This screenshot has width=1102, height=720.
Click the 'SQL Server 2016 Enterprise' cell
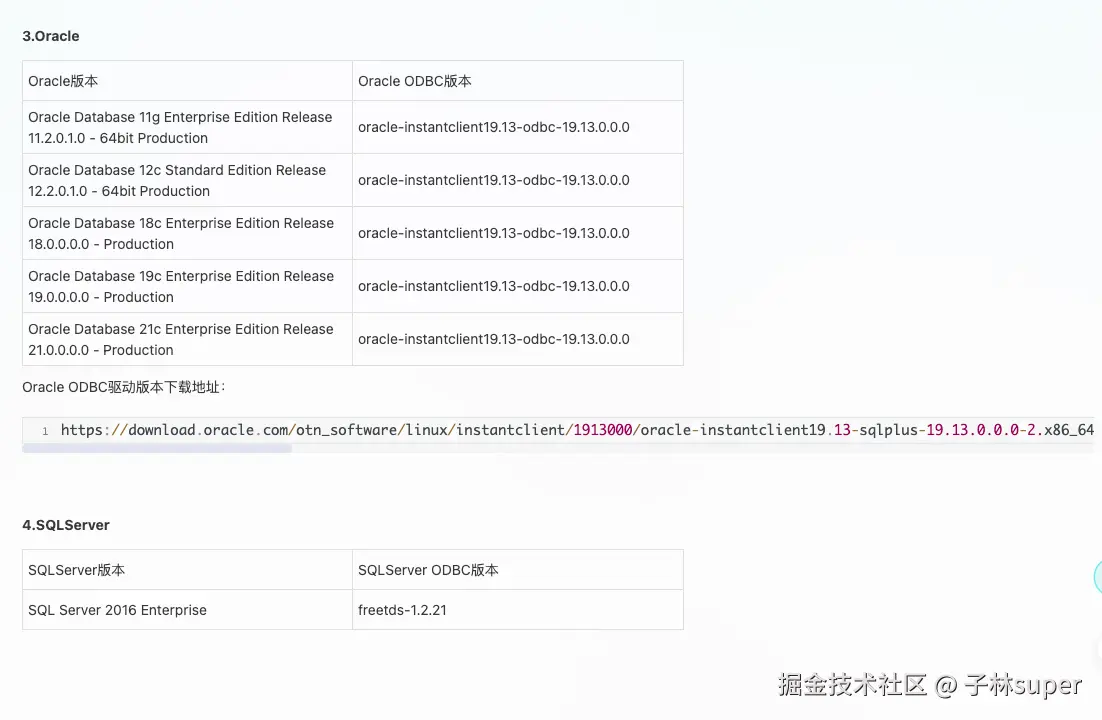[x=187, y=610]
